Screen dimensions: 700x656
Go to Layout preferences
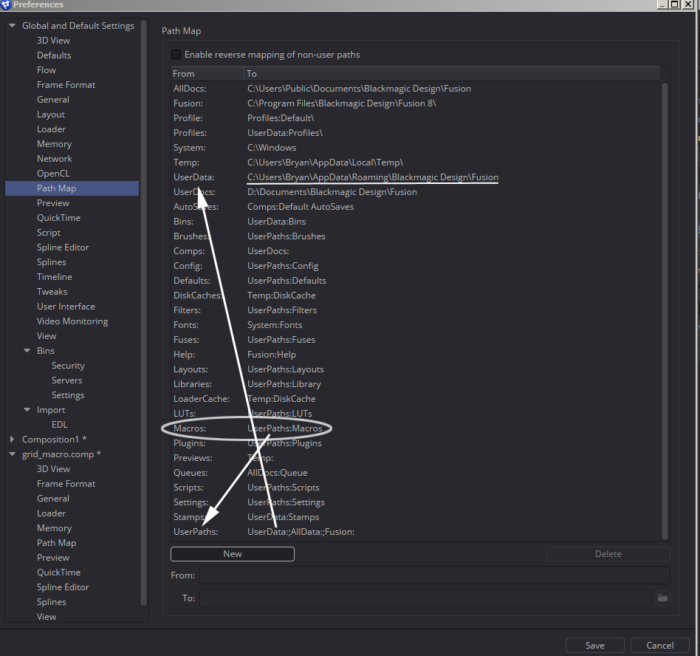[x=51, y=114]
